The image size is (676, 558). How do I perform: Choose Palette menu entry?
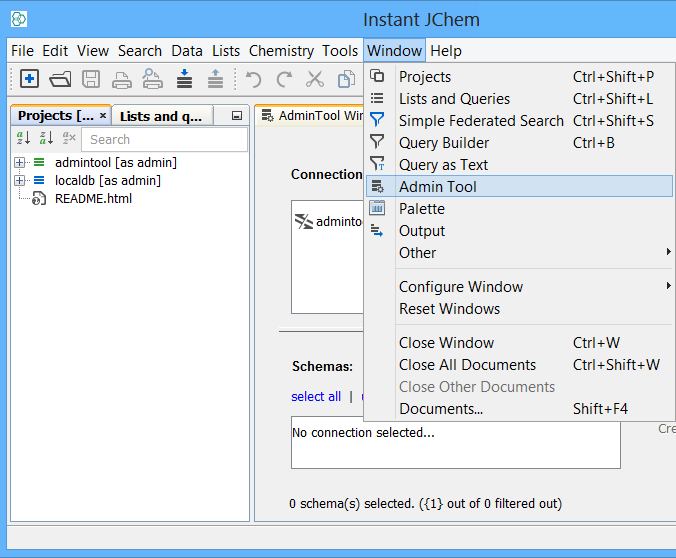[520, 209]
